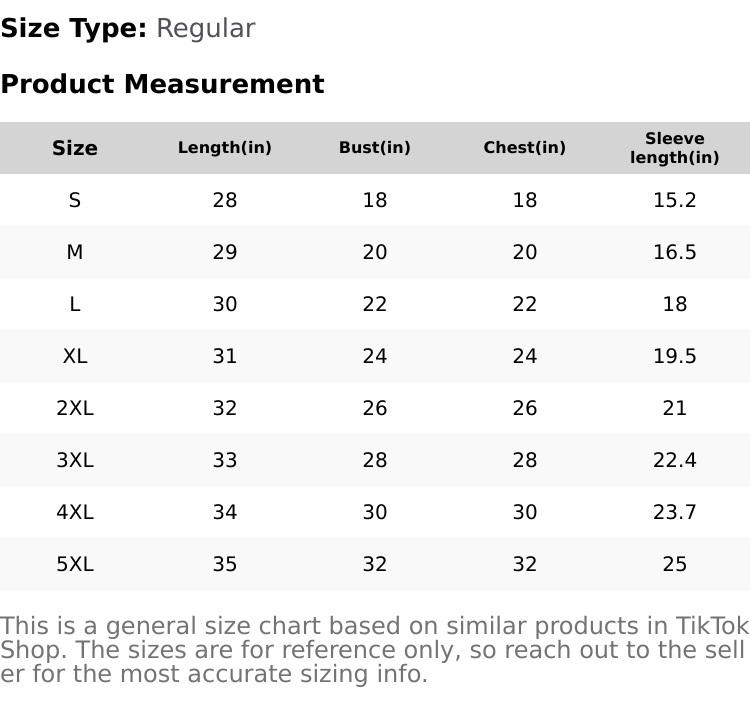Select the XL size row label

(75, 356)
